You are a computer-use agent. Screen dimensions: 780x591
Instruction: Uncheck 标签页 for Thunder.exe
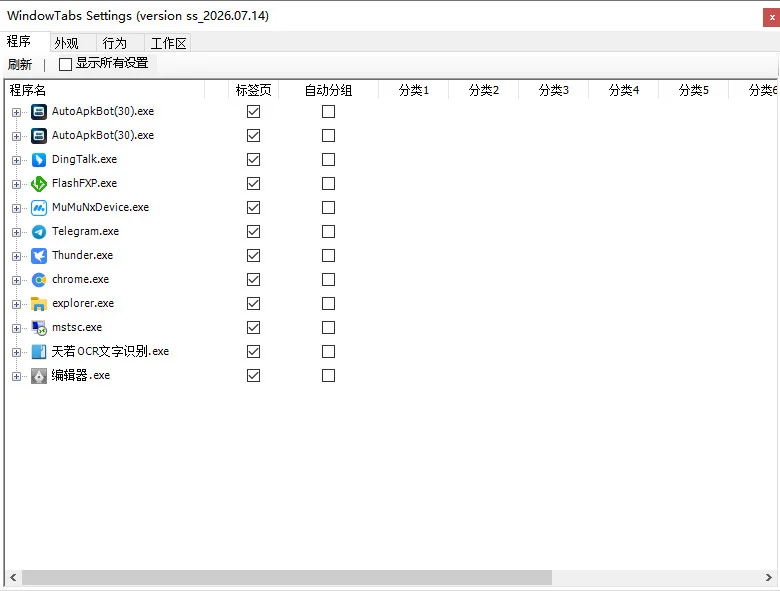point(253,256)
